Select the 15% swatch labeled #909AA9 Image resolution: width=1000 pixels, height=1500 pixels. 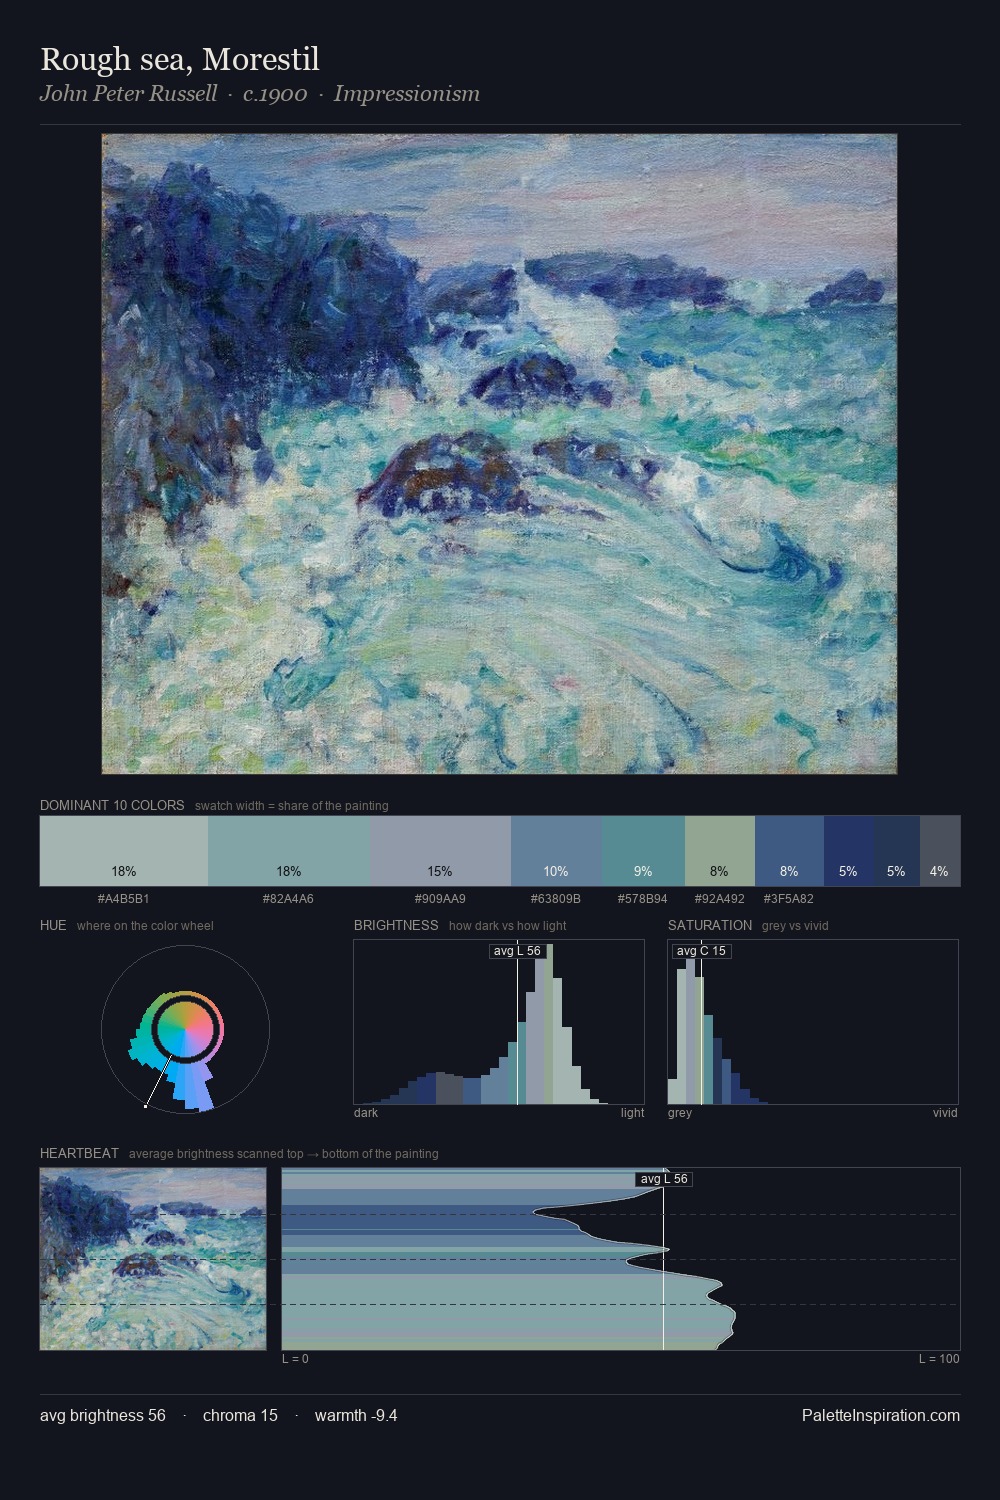pos(440,851)
